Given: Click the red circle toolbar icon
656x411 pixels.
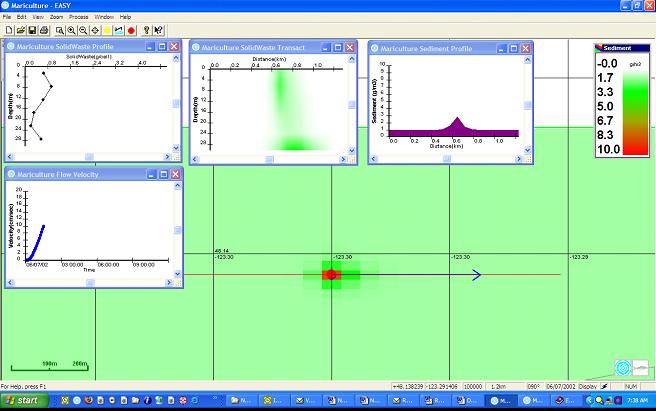Looking at the screenshot, I should coord(130,30).
